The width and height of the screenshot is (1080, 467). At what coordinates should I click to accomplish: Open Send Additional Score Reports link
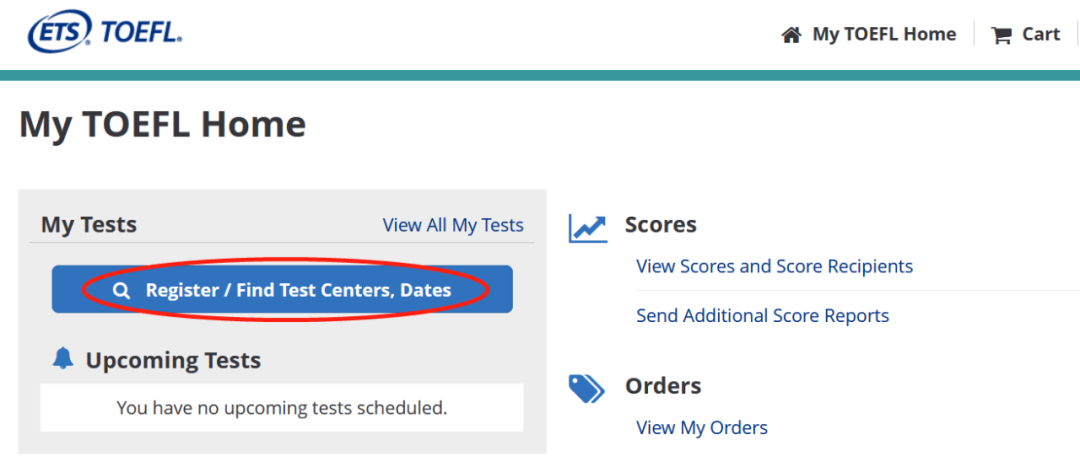(x=762, y=315)
